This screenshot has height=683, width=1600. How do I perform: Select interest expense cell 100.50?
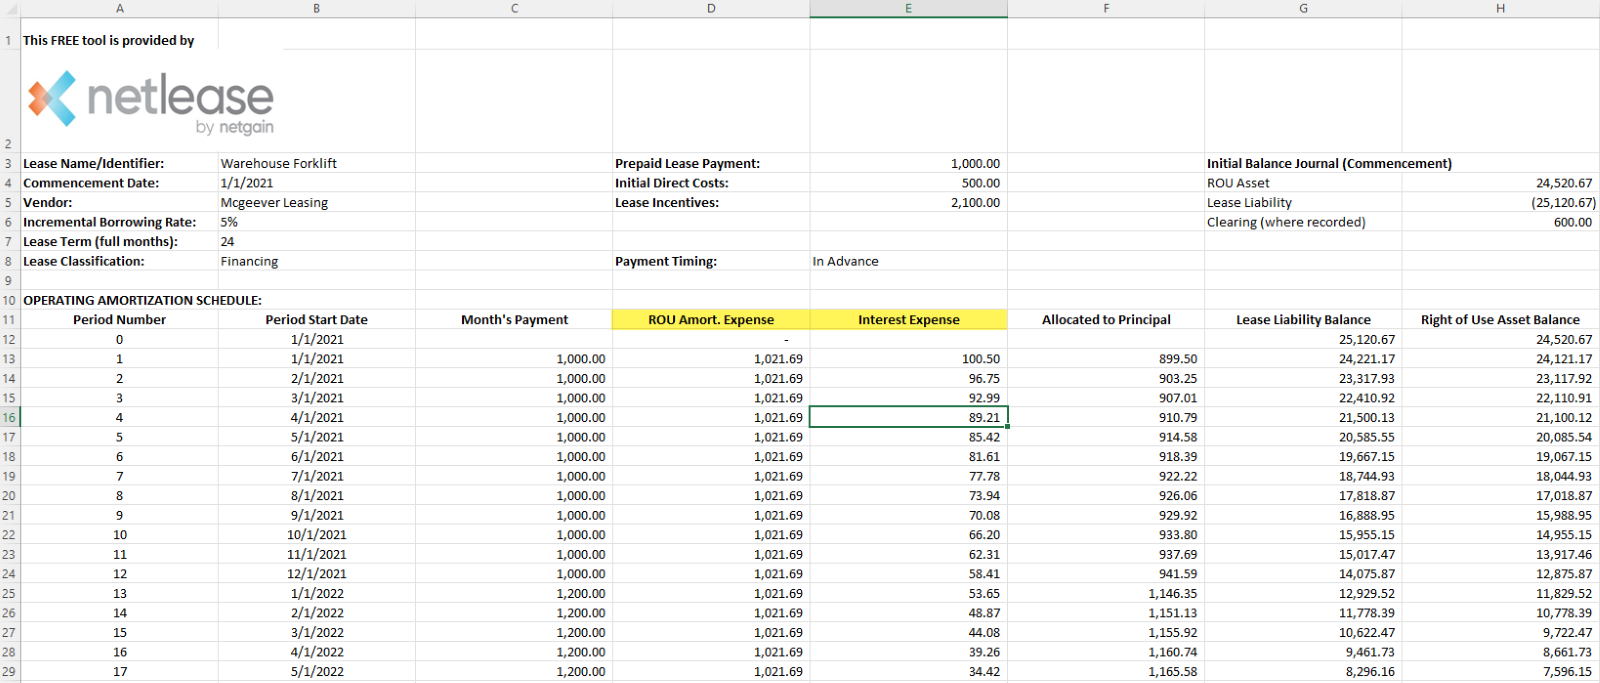coord(908,359)
